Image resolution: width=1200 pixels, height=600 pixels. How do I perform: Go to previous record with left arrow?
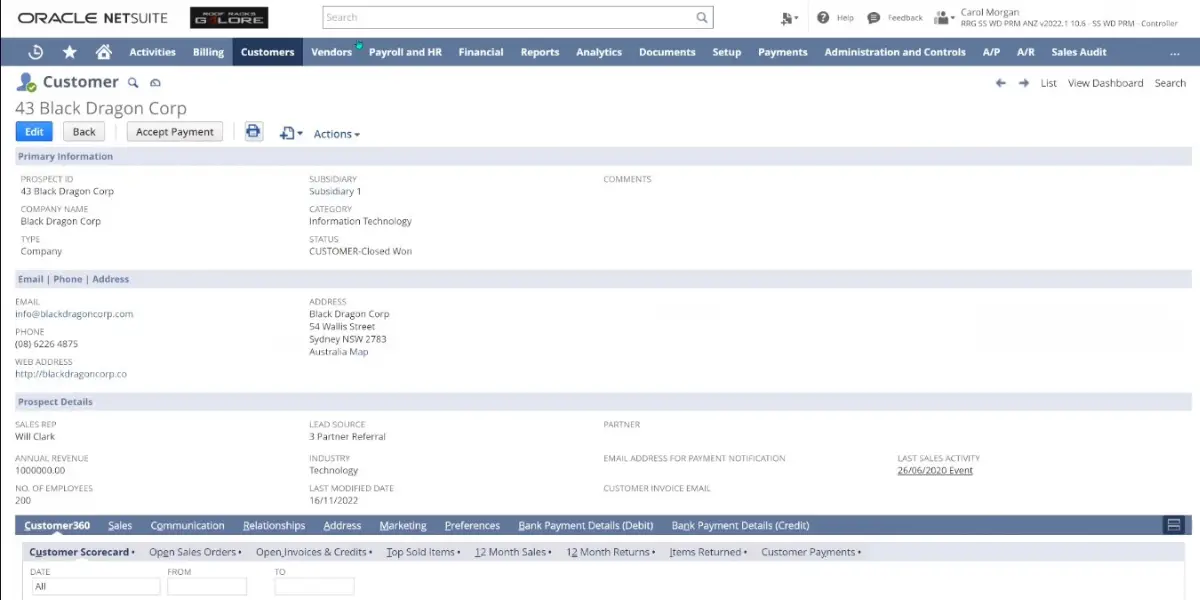(1000, 83)
